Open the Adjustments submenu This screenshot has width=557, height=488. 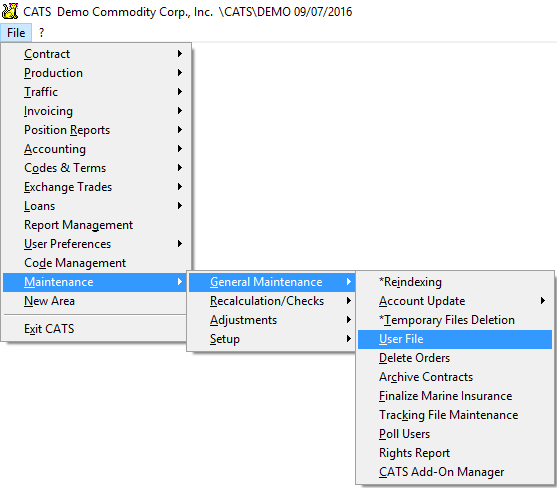272,320
